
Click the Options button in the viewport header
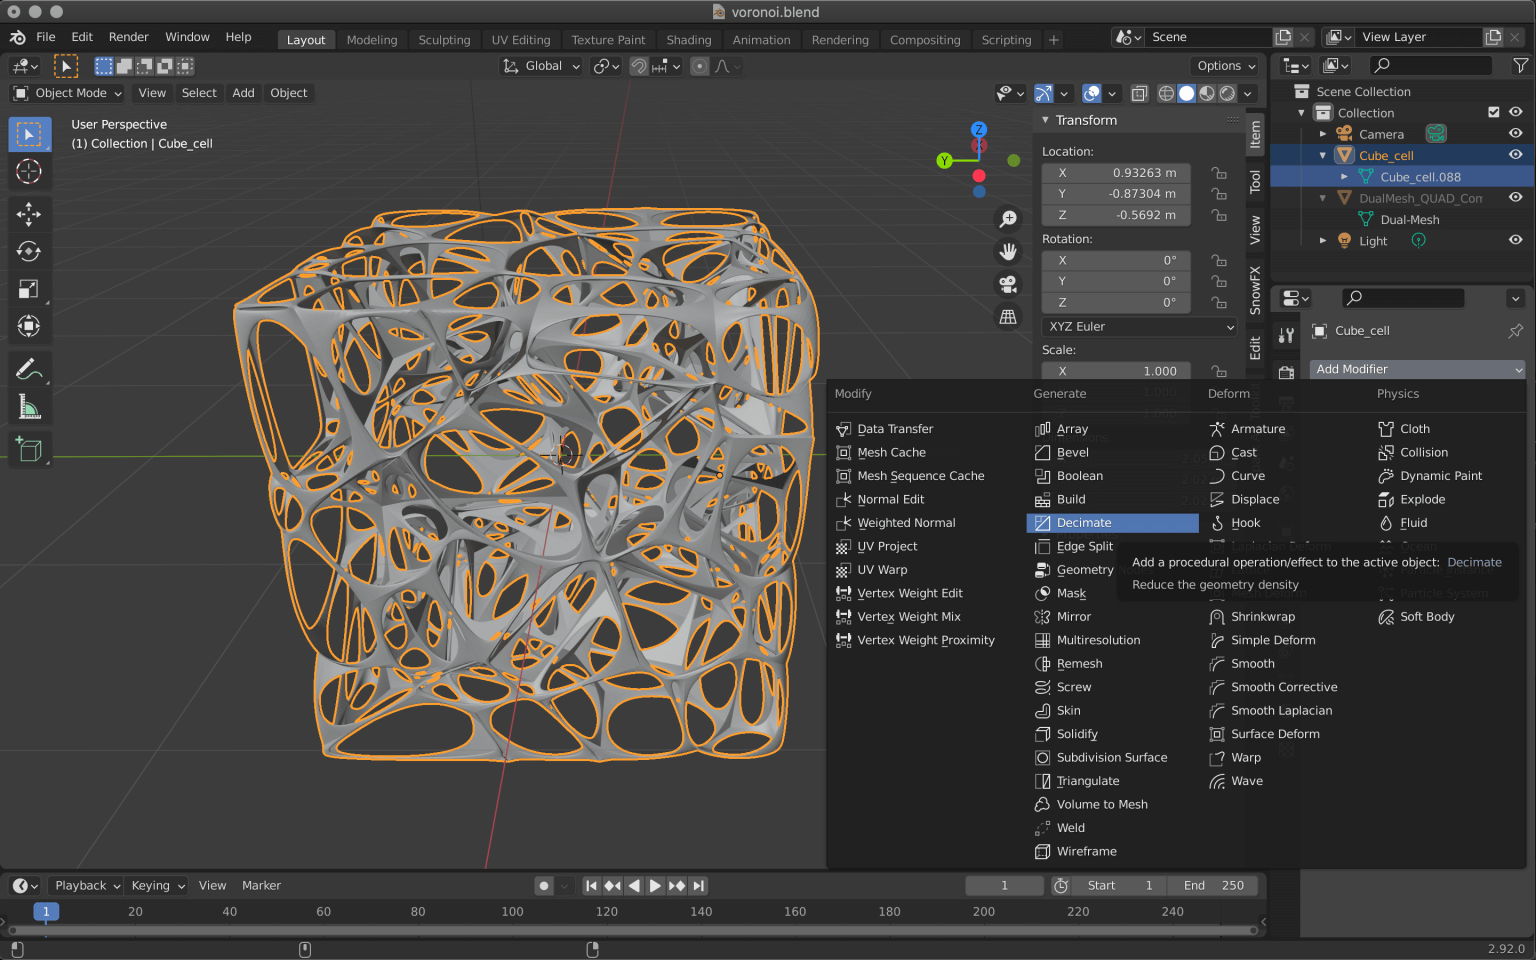pos(1224,65)
